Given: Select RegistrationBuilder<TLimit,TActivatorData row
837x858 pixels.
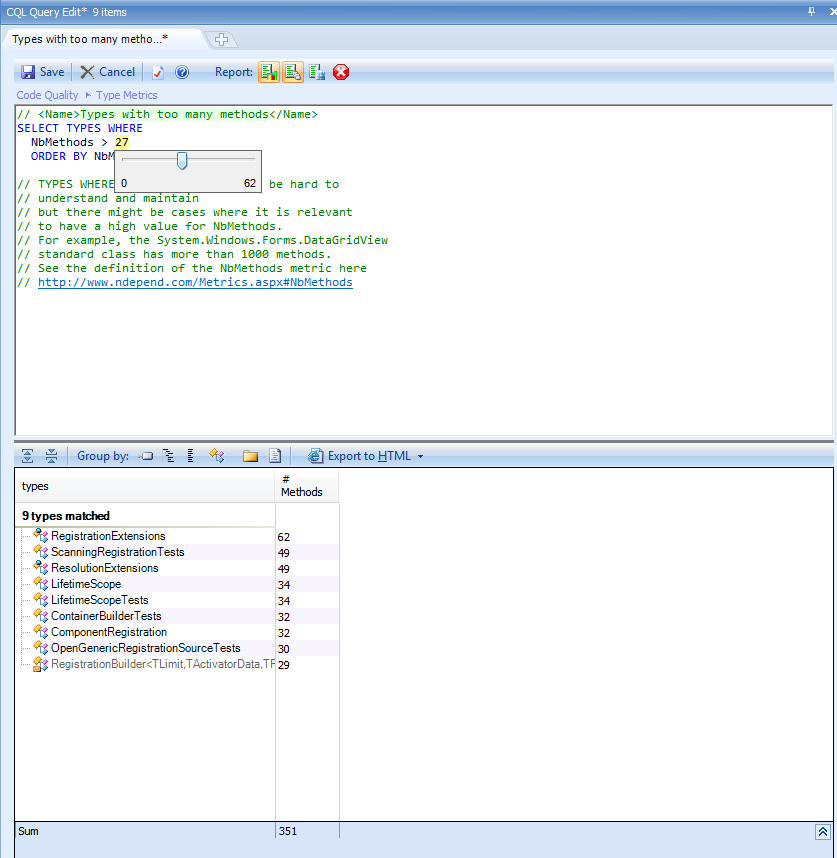Looking at the screenshot, I should (177, 664).
